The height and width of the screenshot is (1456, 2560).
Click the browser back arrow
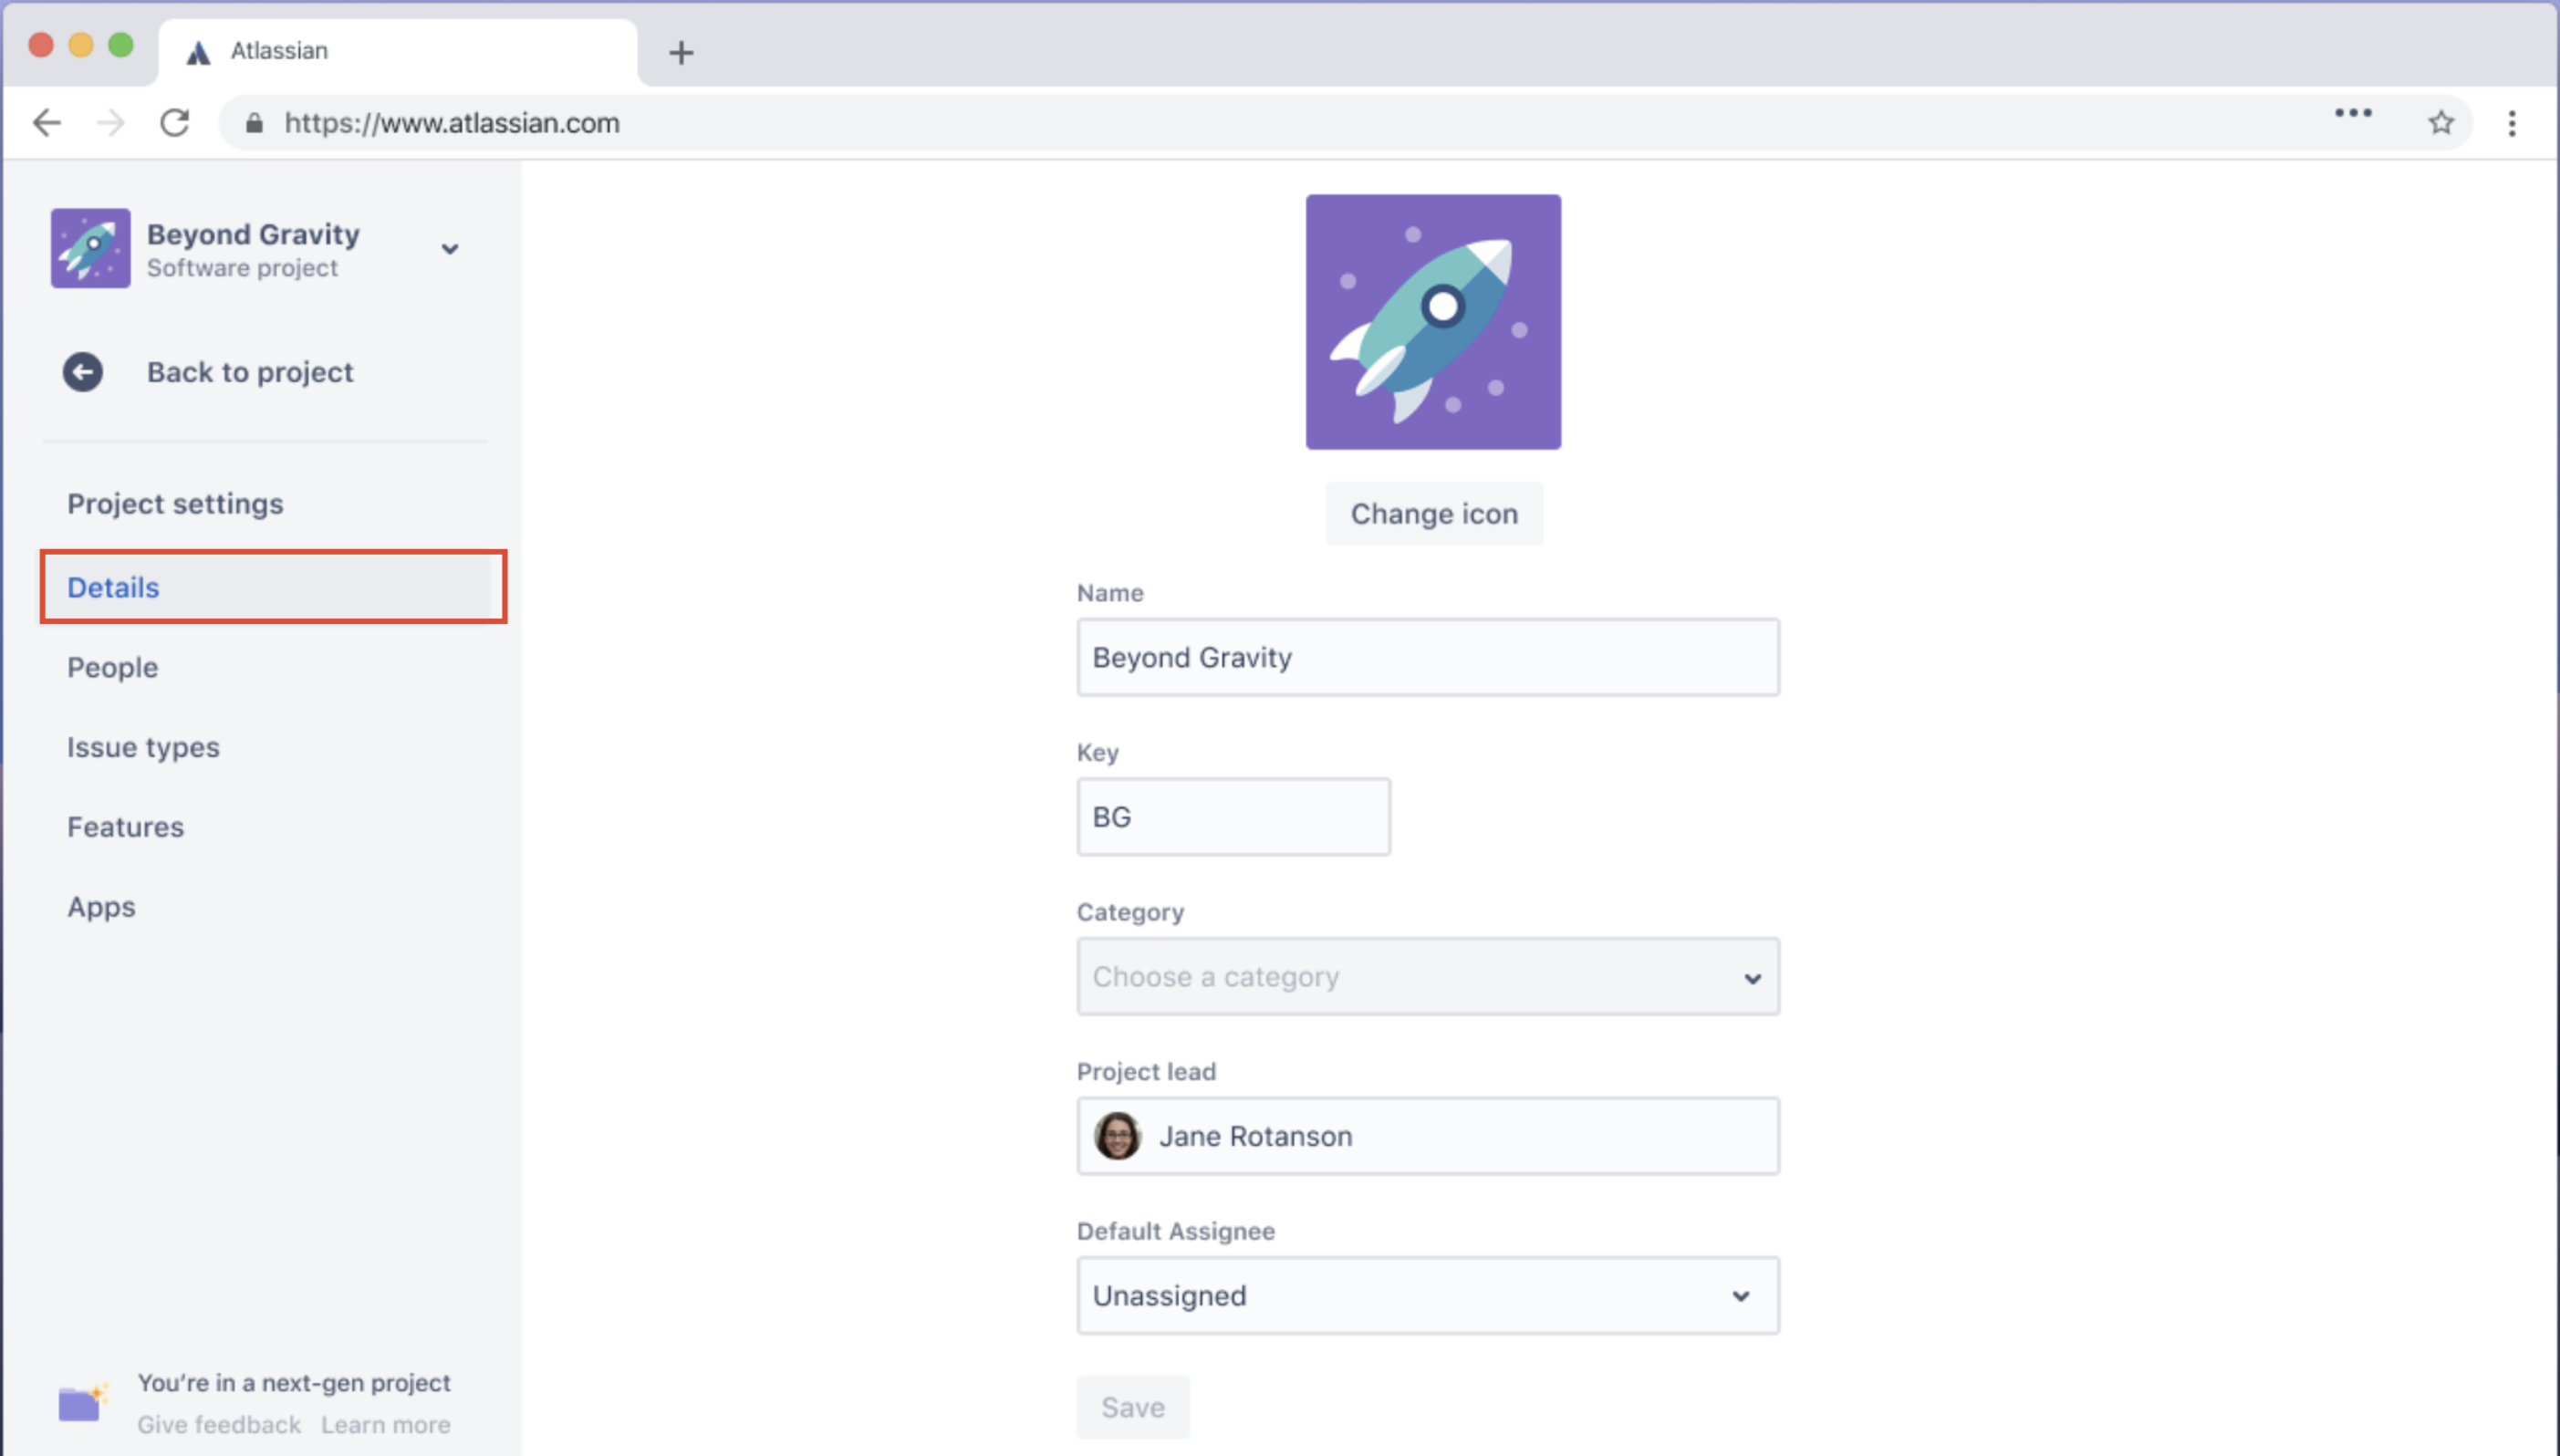pyautogui.click(x=47, y=123)
